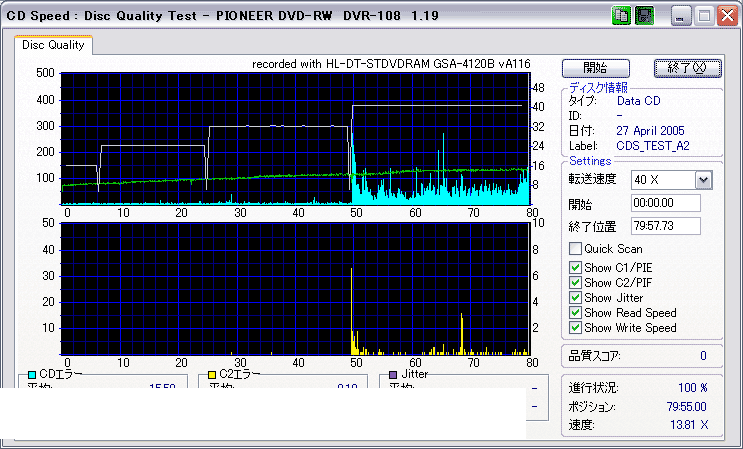Click the Data CD disc type value
This screenshot has width=743, height=449.
coord(638,101)
